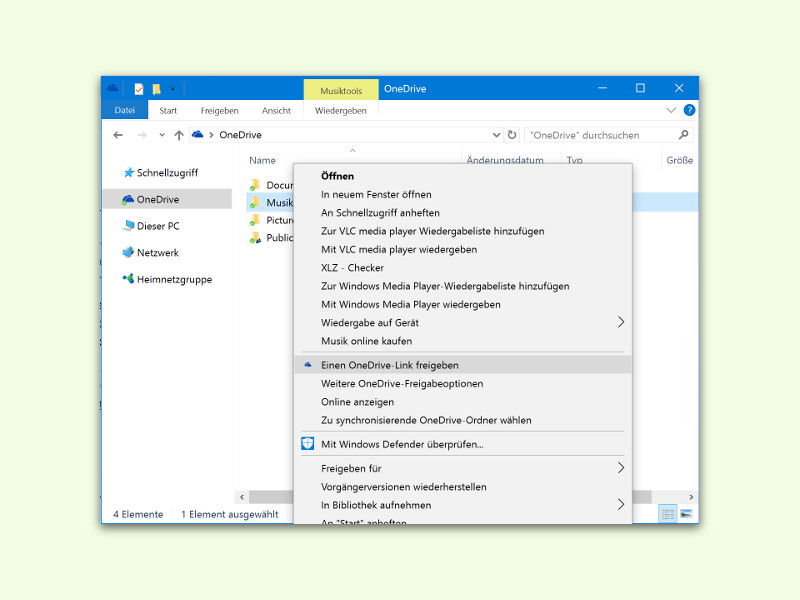
Task: Click the Schnellzugriff star icon
Action: (x=129, y=172)
